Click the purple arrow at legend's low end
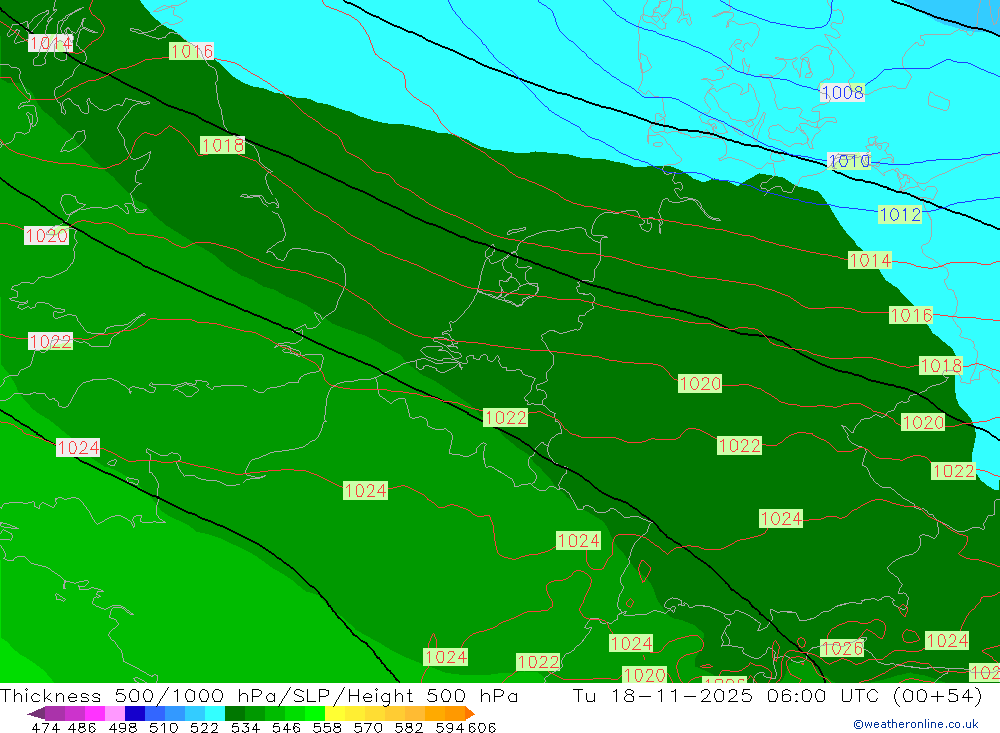 (x=36, y=713)
